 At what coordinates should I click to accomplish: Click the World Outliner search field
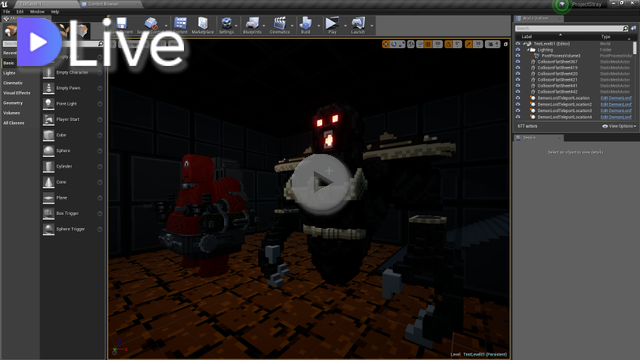569,29
